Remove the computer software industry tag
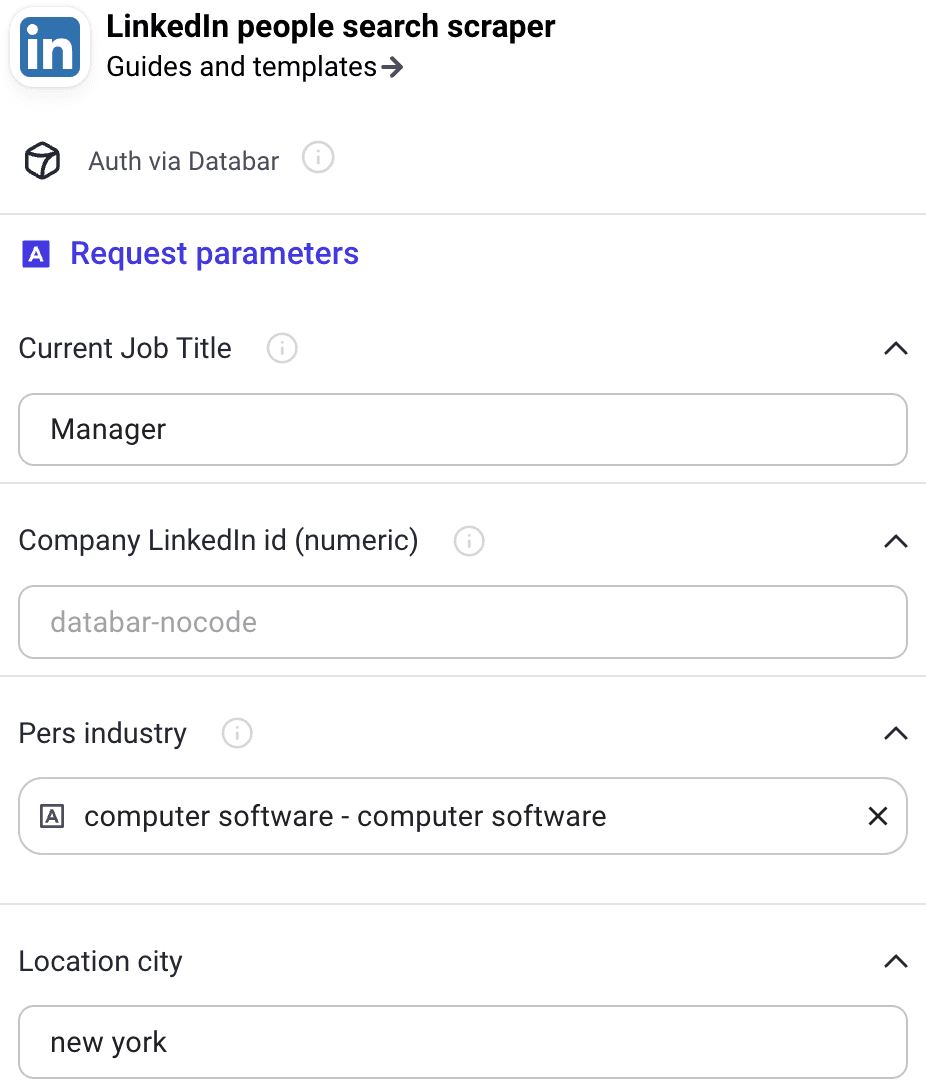 point(877,816)
